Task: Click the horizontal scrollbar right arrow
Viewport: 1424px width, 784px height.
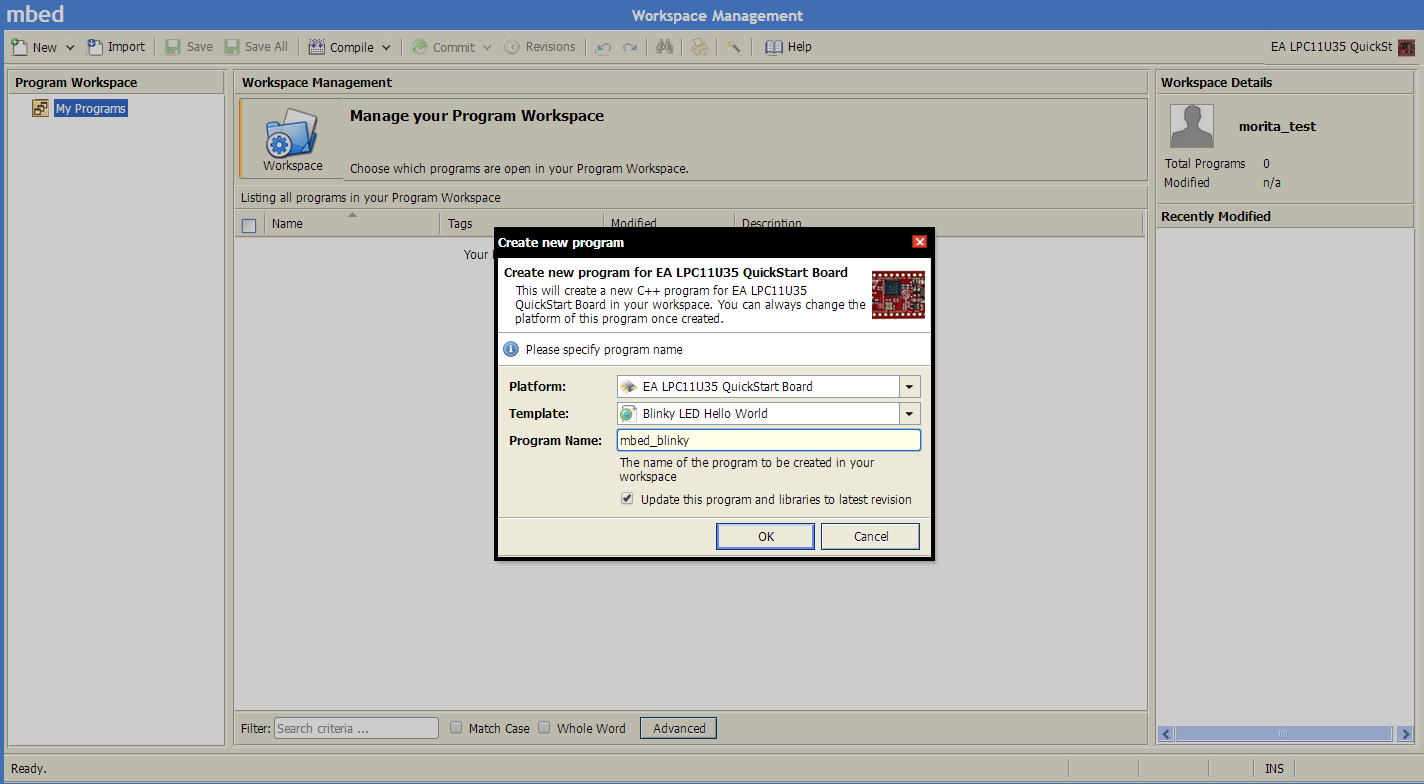Action: tap(1405, 734)
